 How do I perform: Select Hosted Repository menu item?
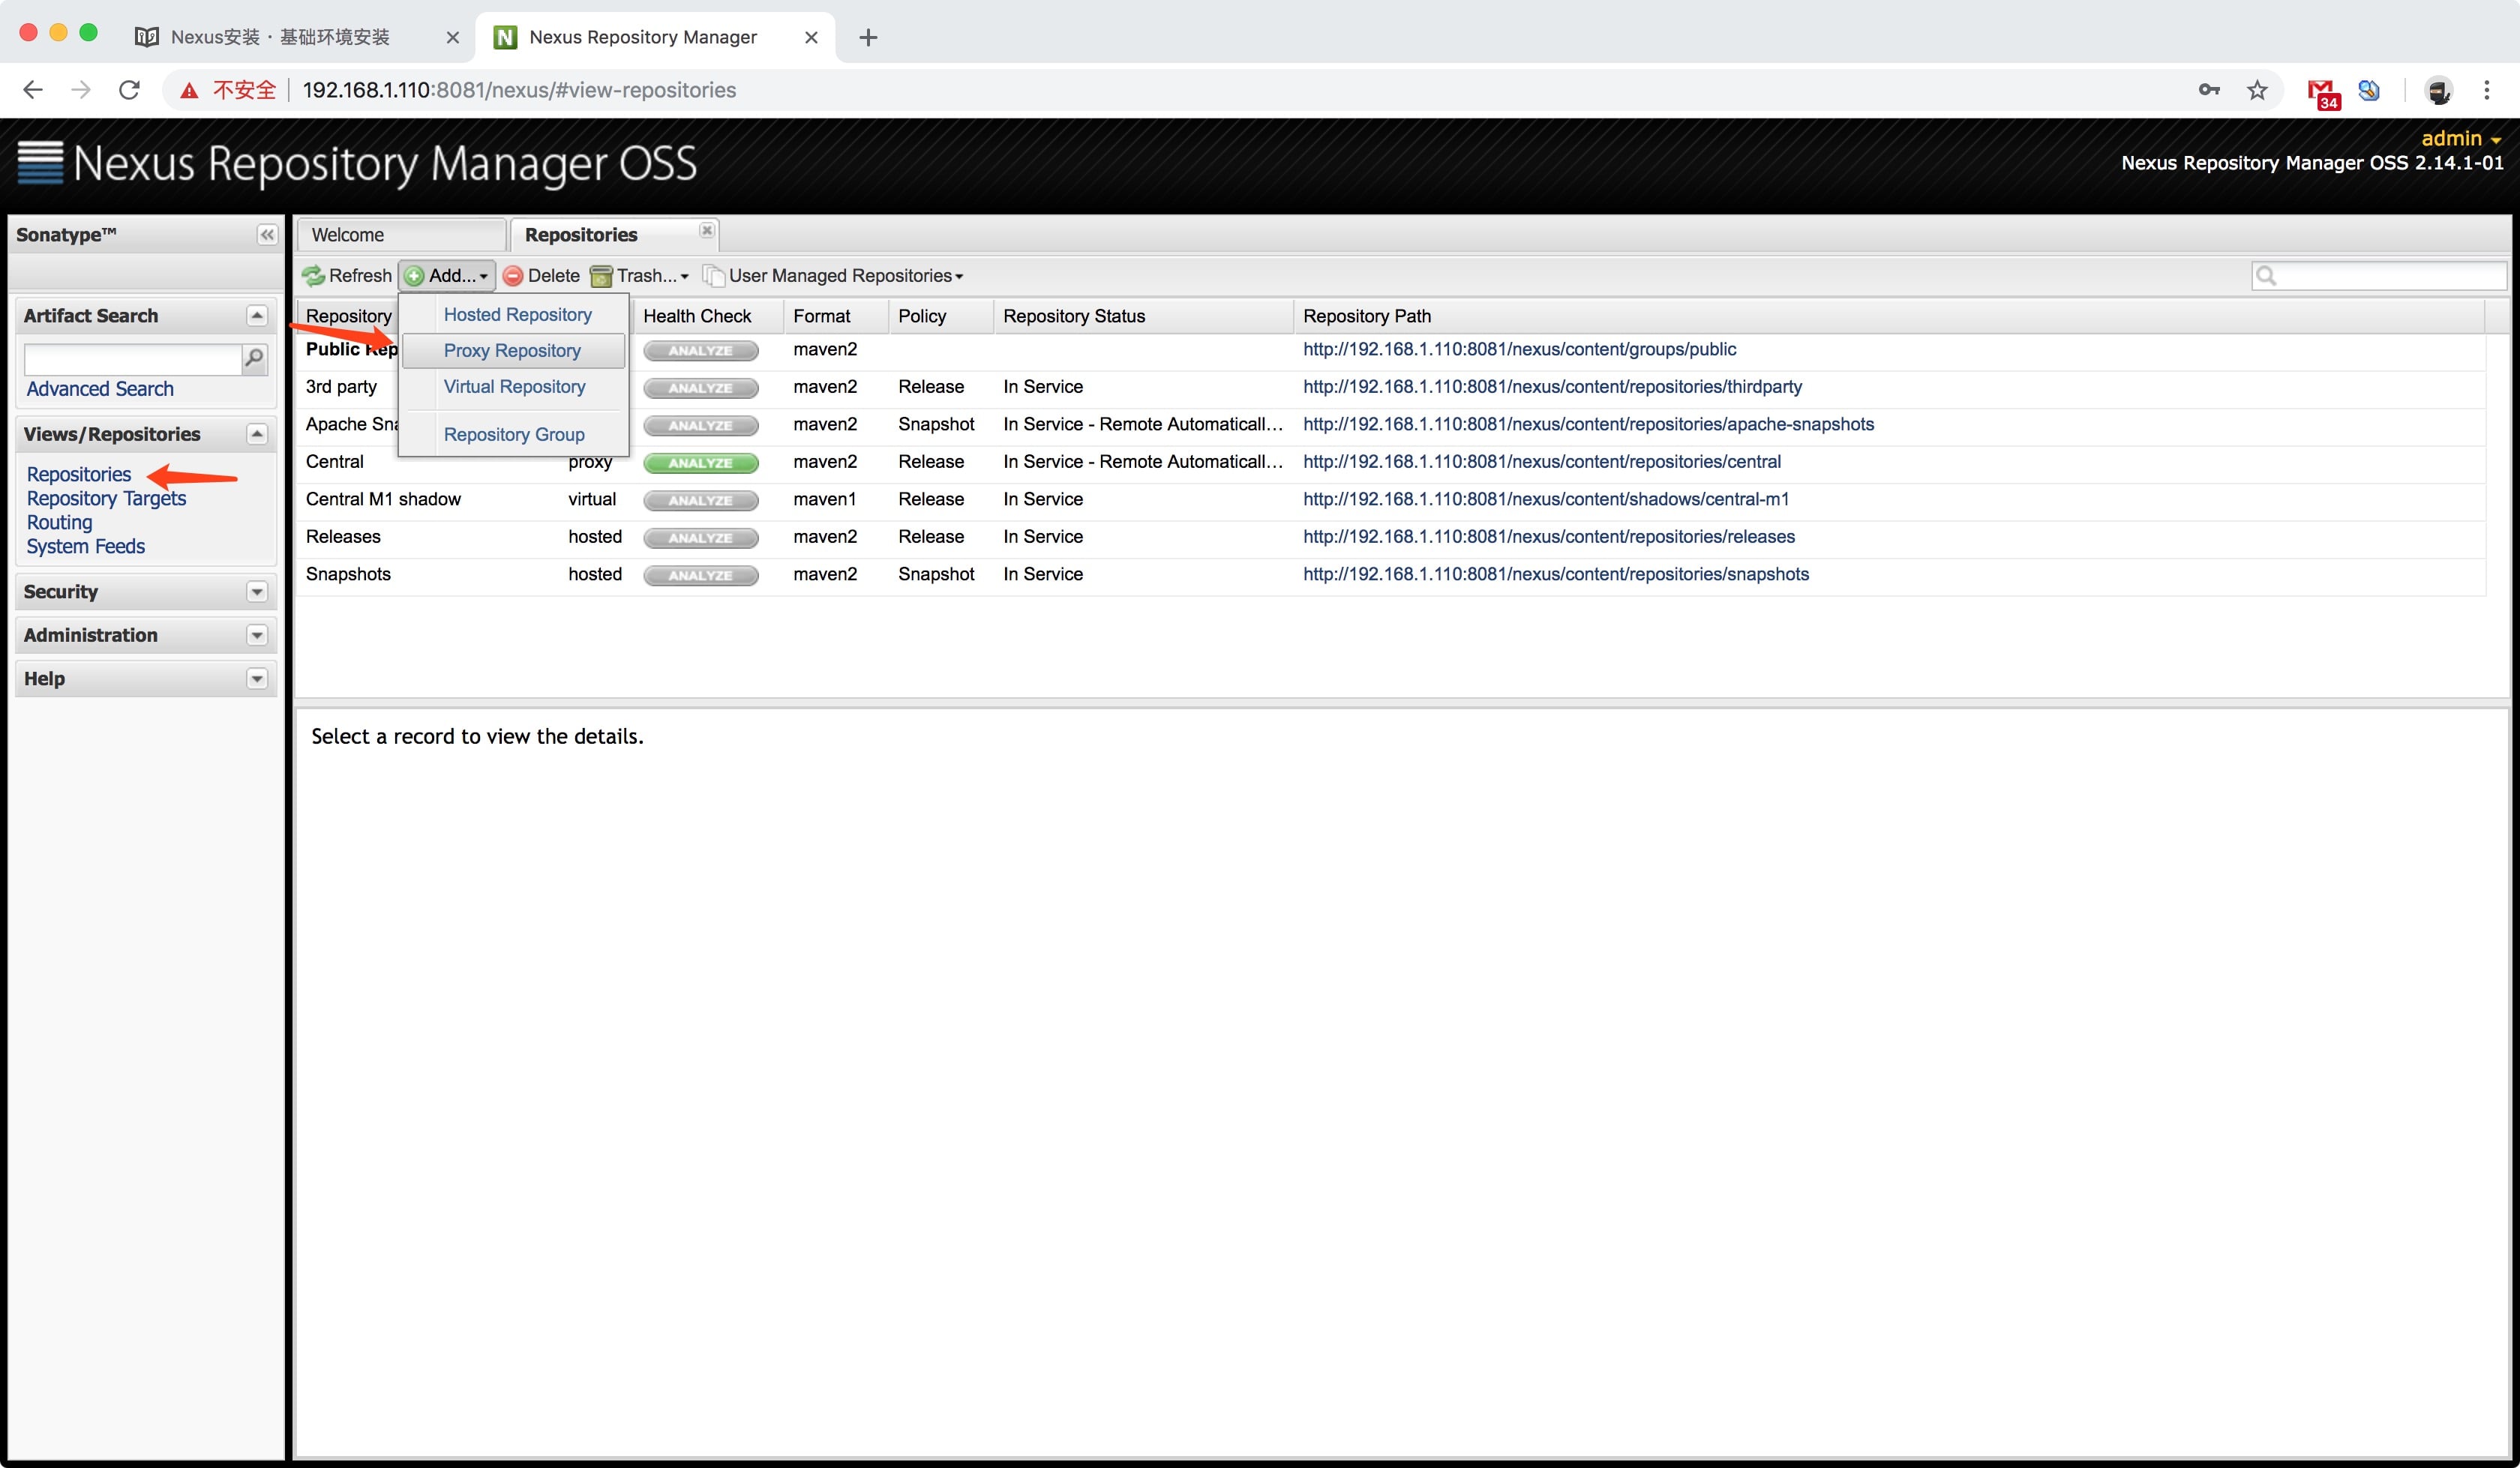click(517, 315)
